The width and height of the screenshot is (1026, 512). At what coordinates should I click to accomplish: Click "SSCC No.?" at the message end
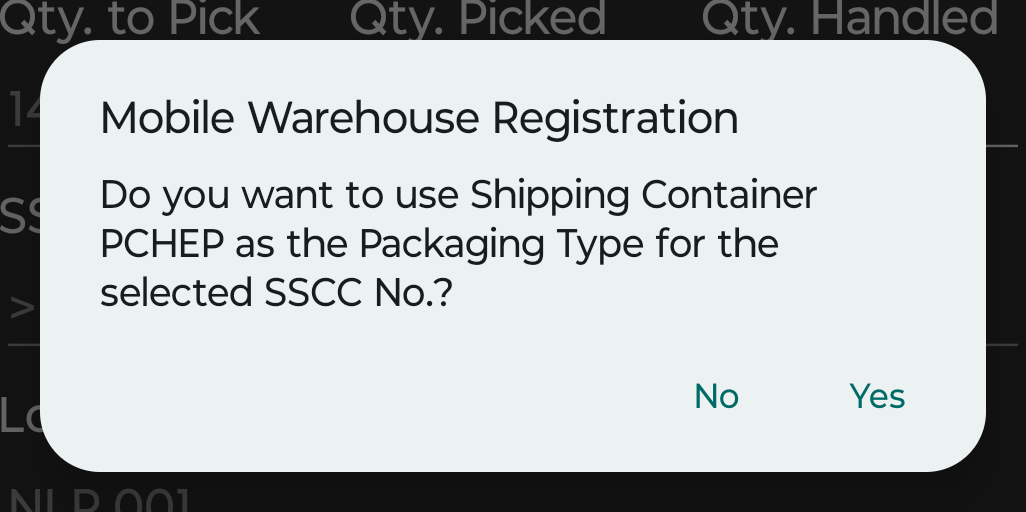coord(353,293)
